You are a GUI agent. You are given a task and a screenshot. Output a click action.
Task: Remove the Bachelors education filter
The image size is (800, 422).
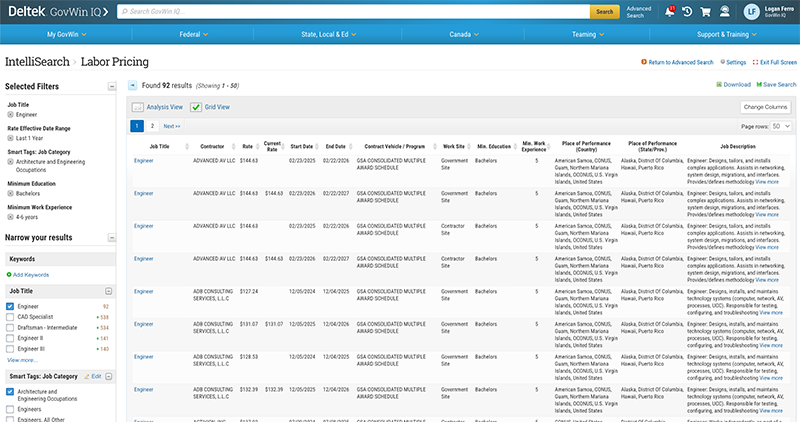pos(10,192)
